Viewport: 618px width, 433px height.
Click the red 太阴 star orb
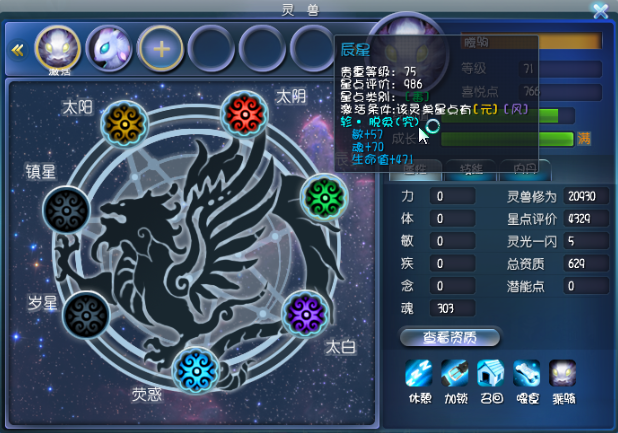245,114
